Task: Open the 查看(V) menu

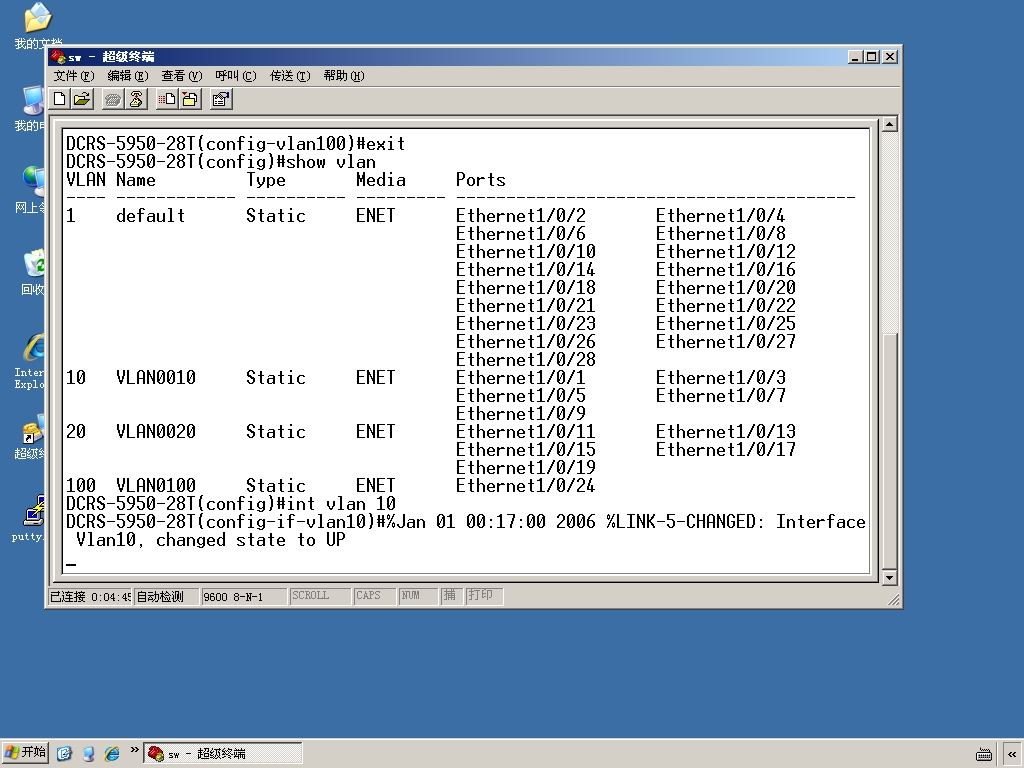Action: click(x=182, y=76)
